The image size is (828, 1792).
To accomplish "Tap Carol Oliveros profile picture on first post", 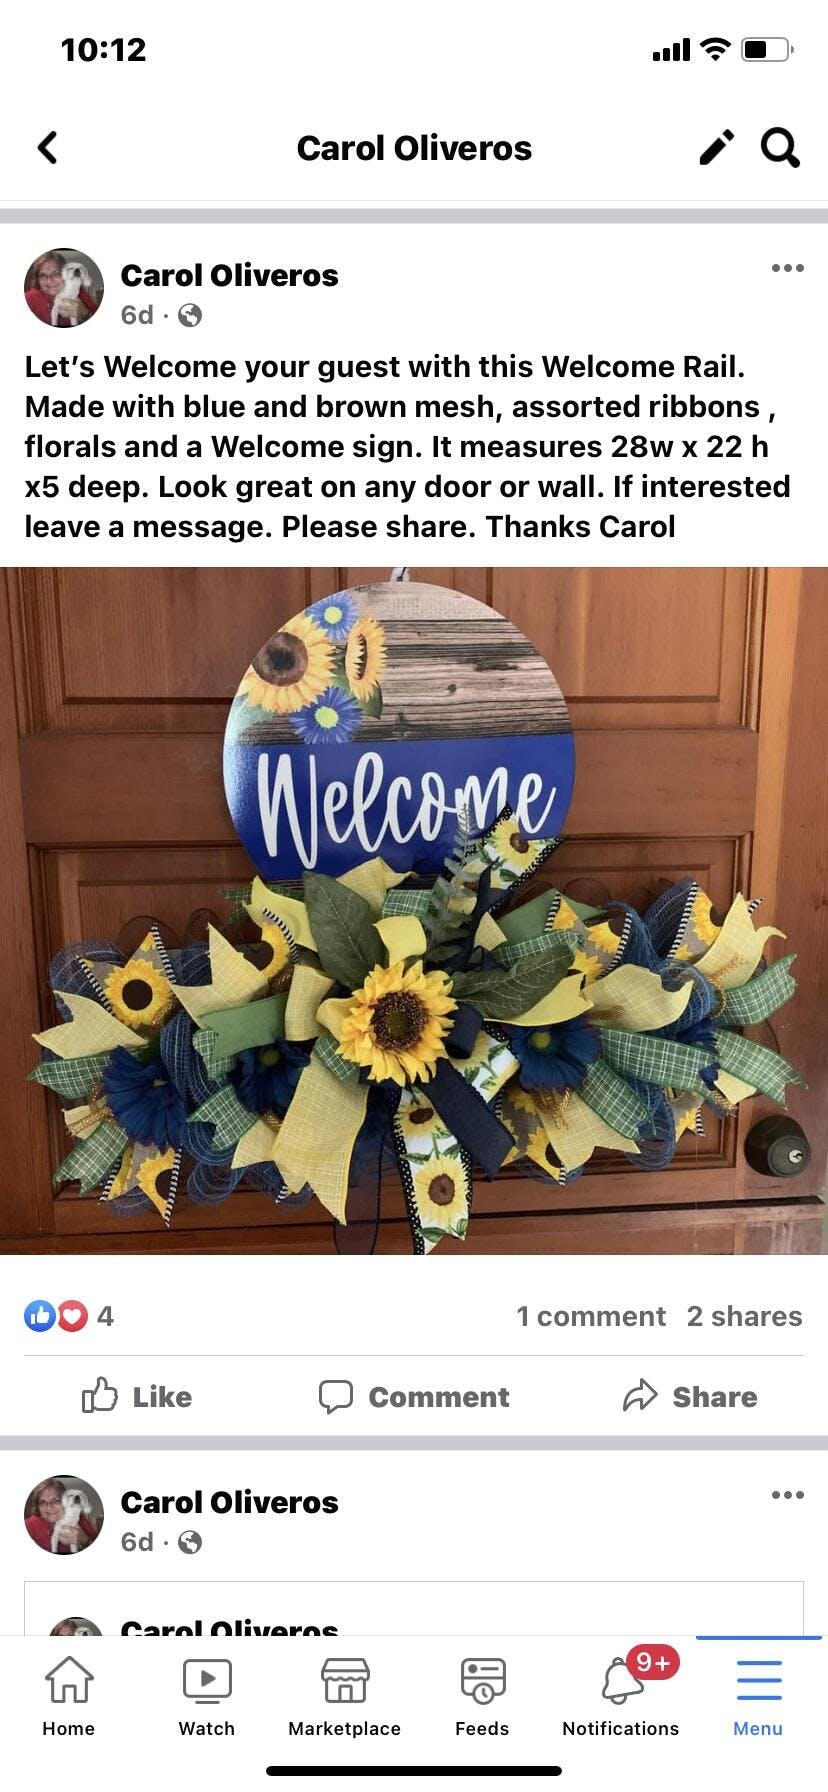I will pyautogui.click(x=64, y=288).
